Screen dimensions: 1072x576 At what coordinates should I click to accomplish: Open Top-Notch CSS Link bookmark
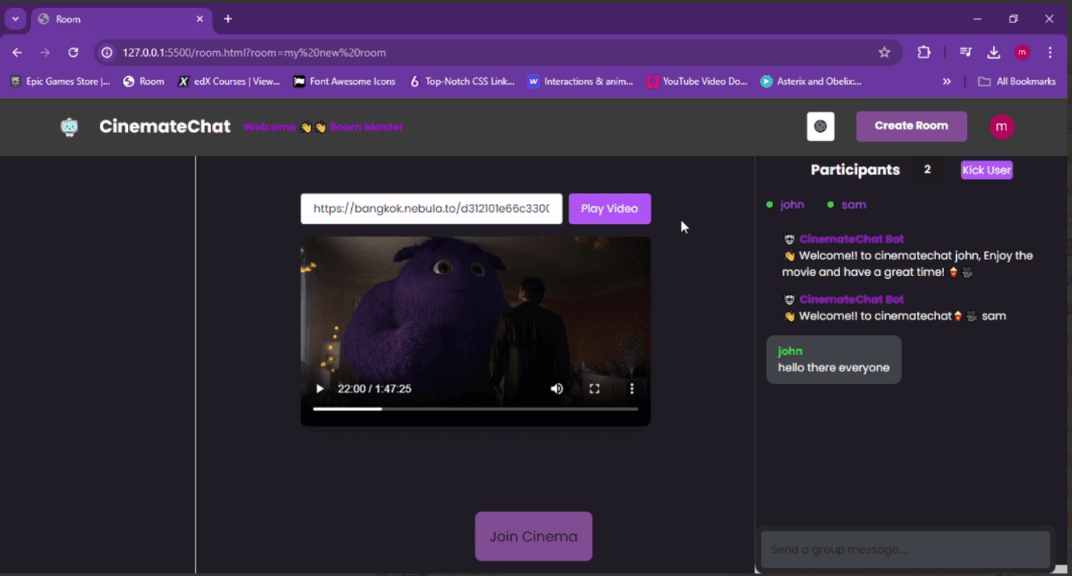pyautogui.click(x=461, y=81)
